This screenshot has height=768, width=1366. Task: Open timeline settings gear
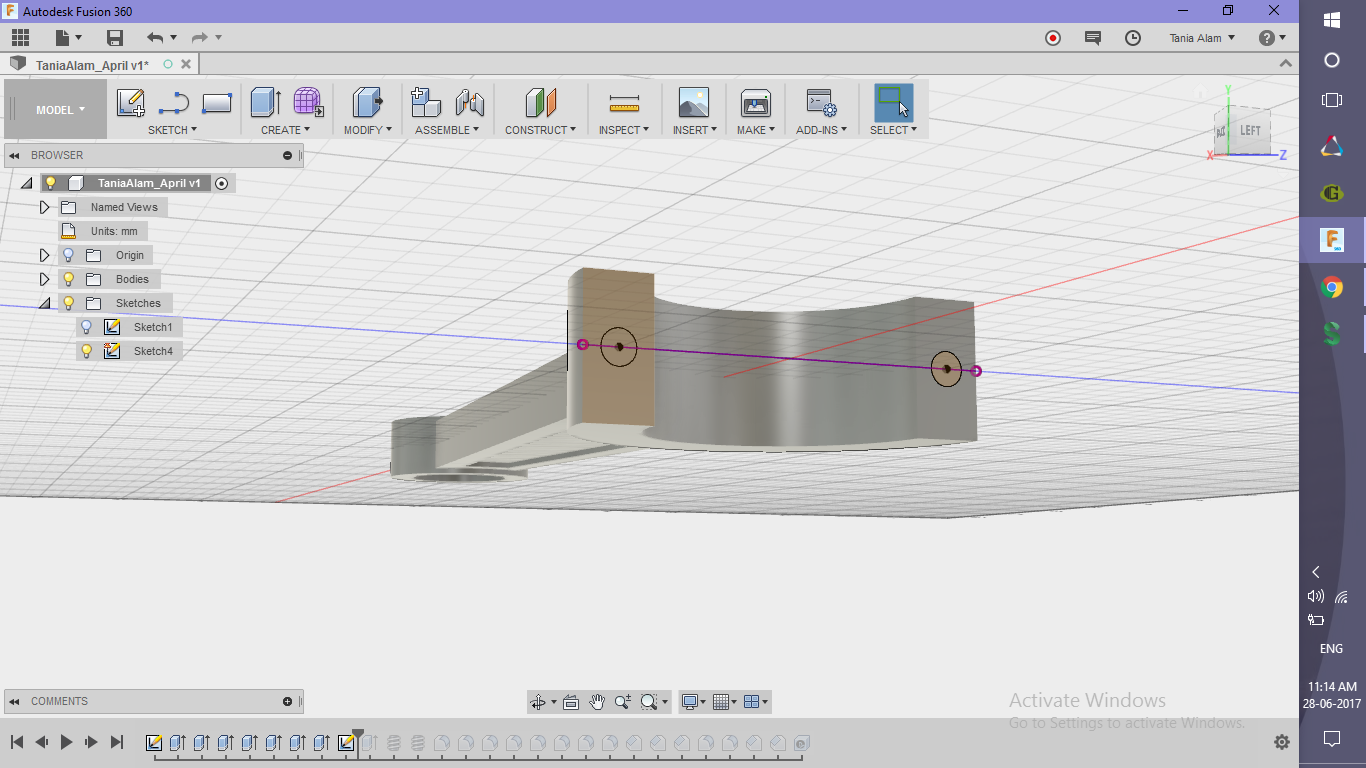(1282, 742)
